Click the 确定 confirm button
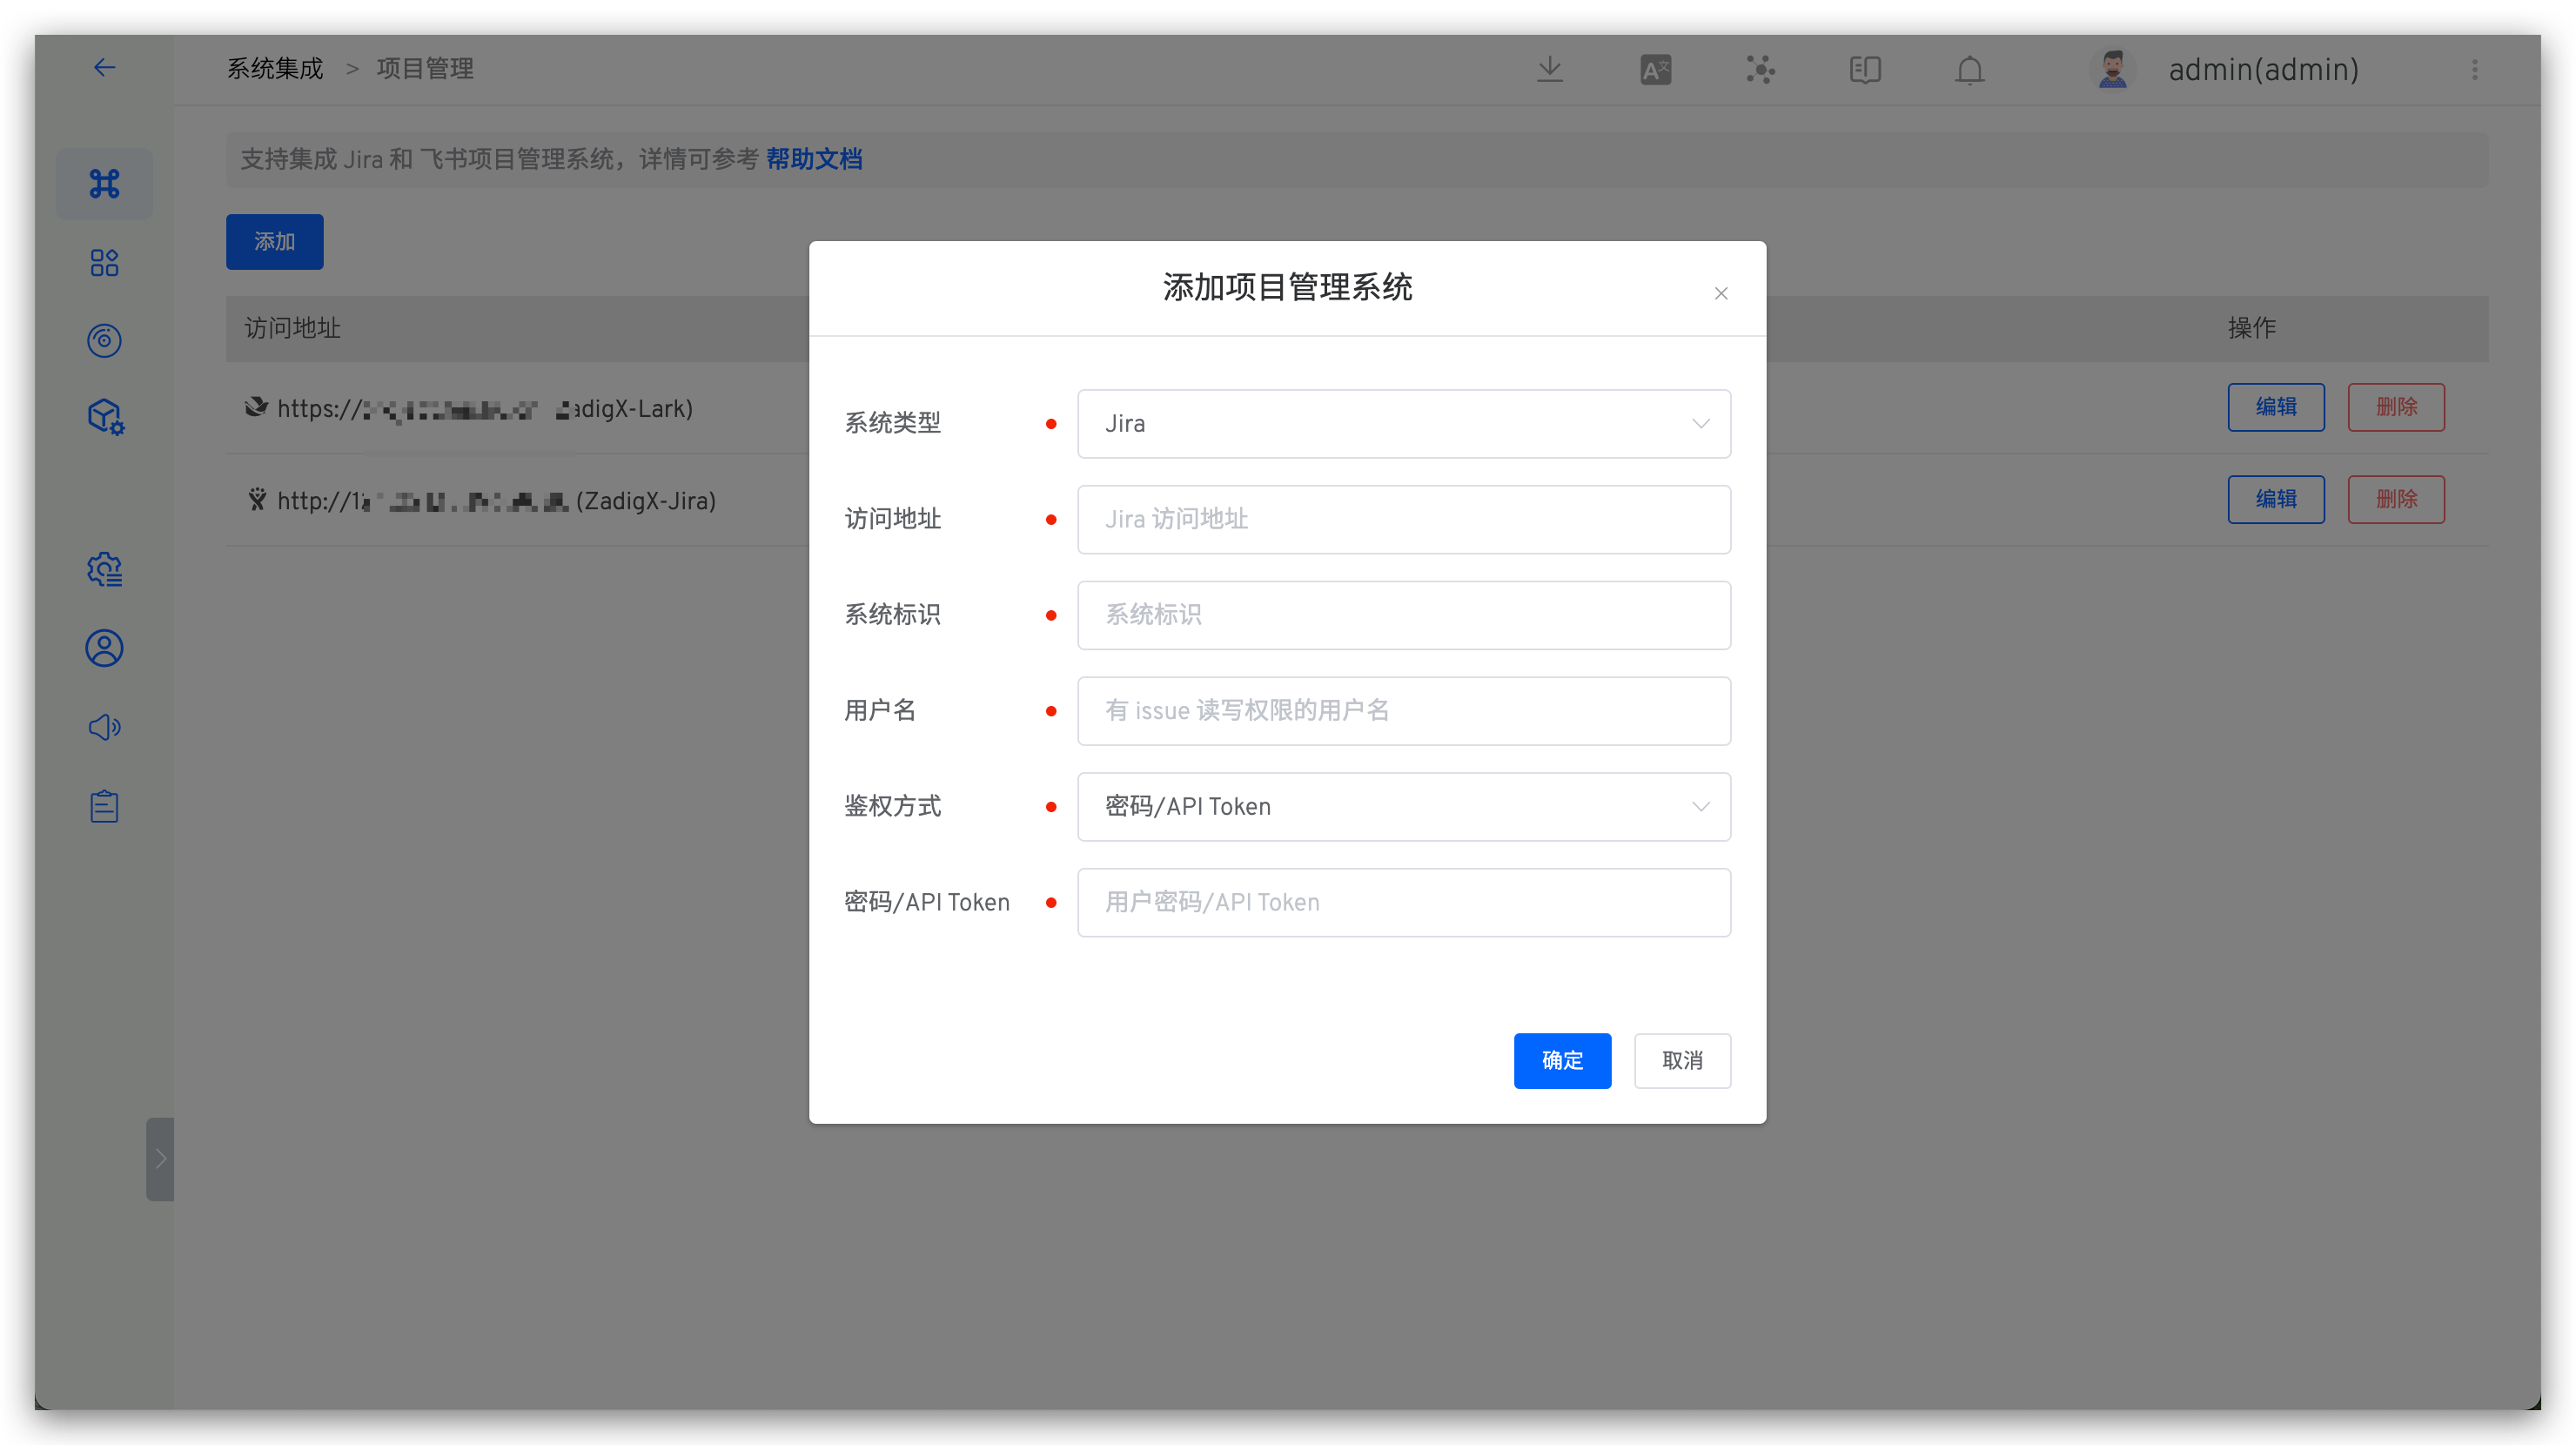Screen dimensions: 2576x1445 point(1562,1061)
